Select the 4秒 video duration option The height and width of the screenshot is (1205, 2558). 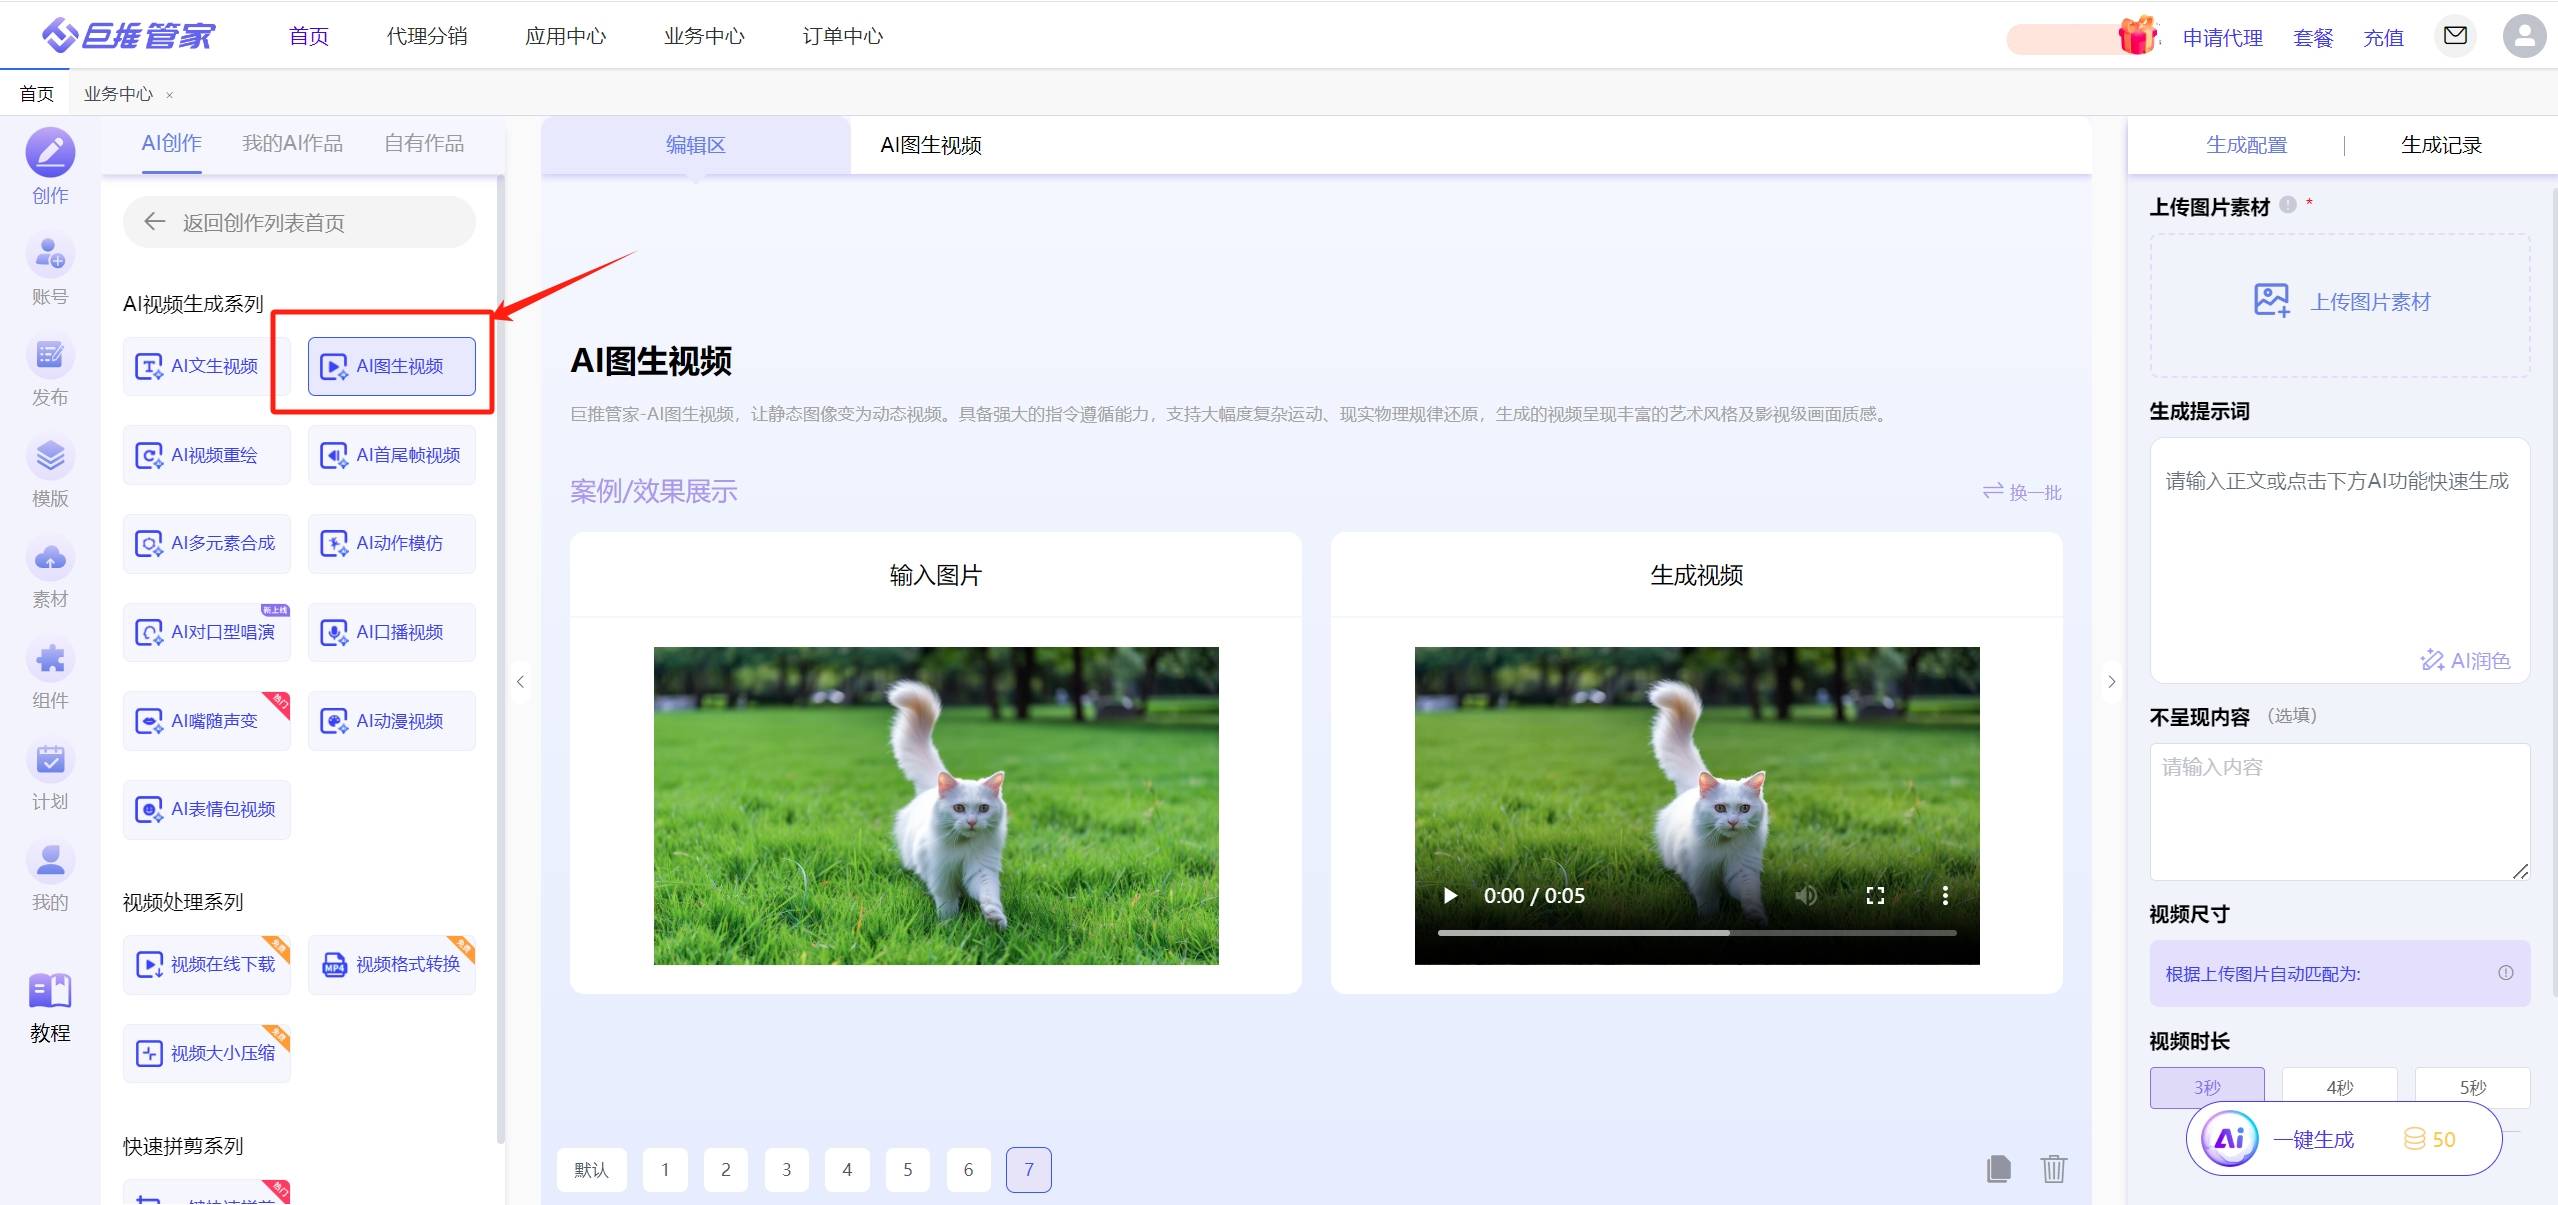click(x=2339, y=1087)
